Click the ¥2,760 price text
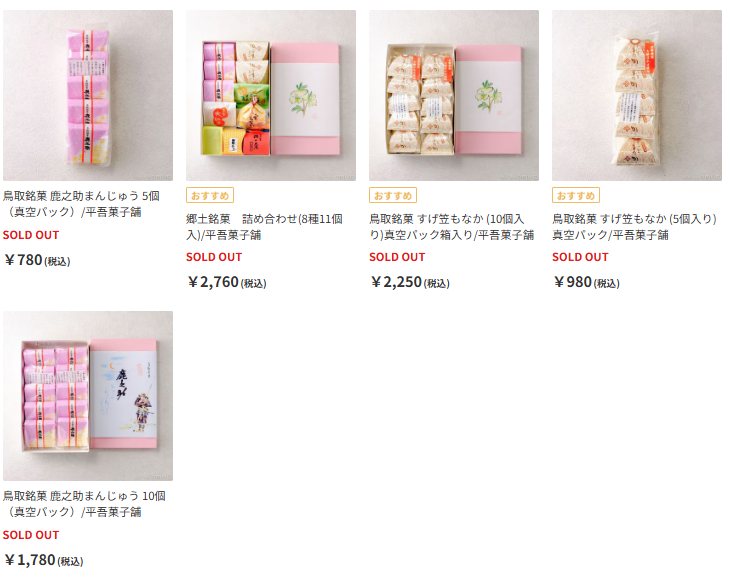The width and height of the screenshot is (730, 586). [x=227, y=282]
